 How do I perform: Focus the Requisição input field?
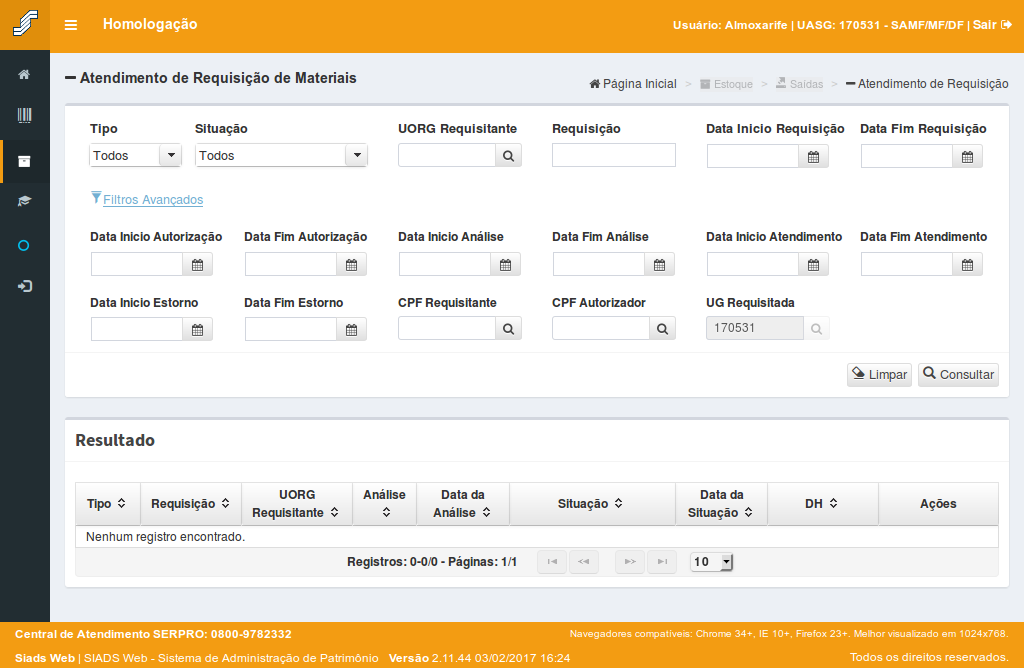(x=614, y=155)
